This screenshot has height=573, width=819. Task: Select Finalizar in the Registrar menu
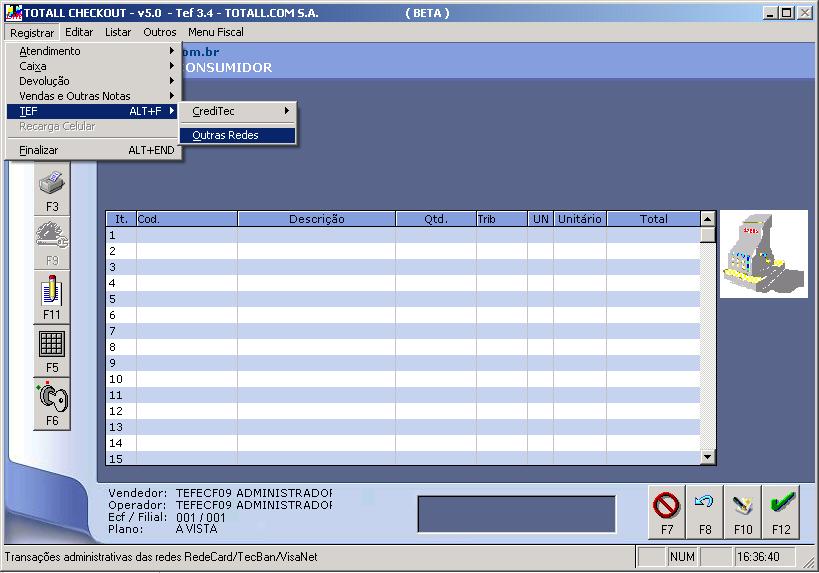pyautogui.click(x=93, y=150)
